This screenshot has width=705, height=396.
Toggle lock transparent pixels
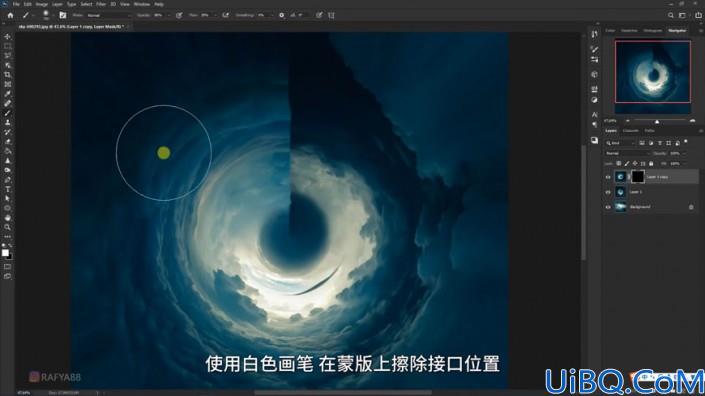coord(619,164)
